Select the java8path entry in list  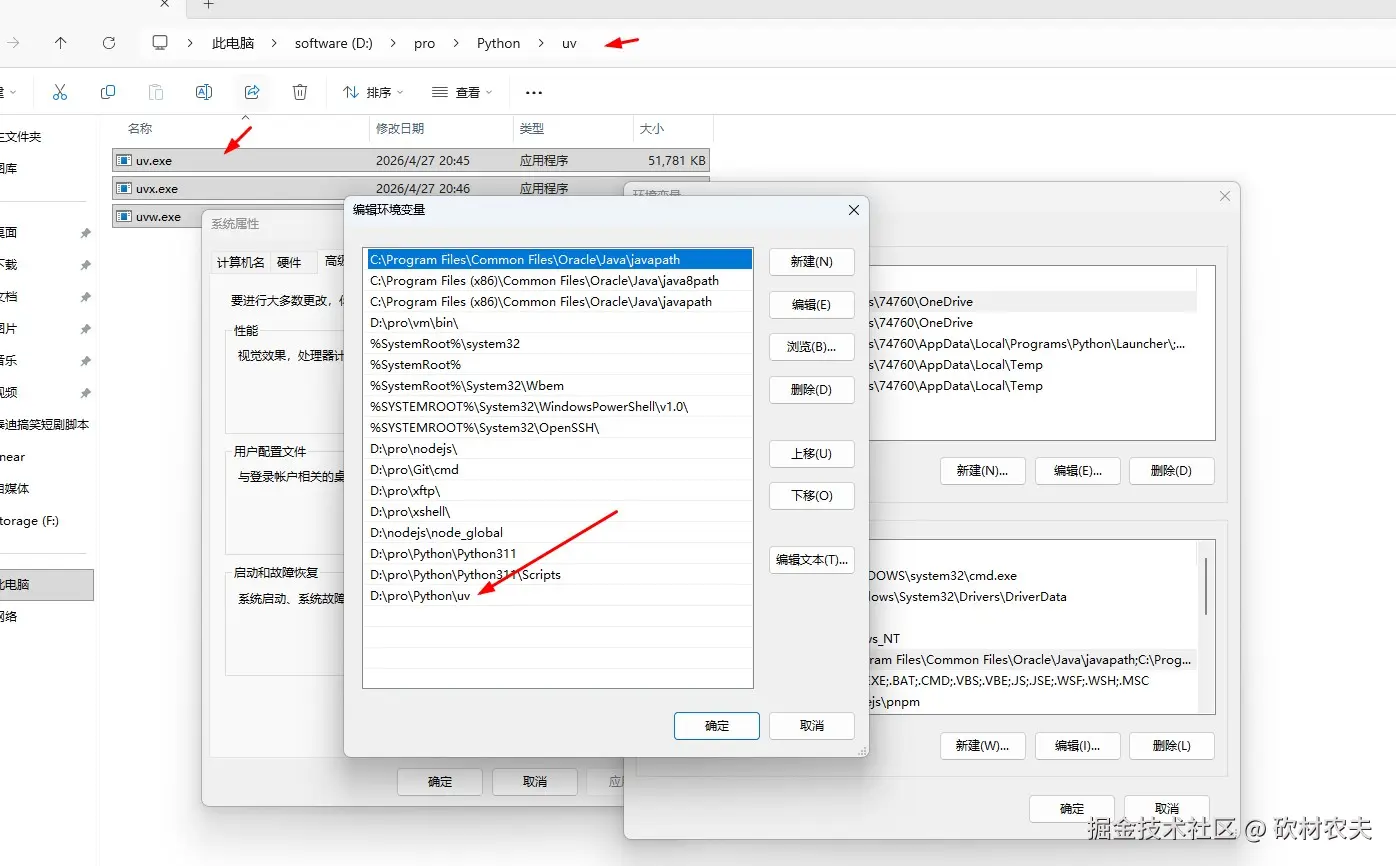pos(558,281)
